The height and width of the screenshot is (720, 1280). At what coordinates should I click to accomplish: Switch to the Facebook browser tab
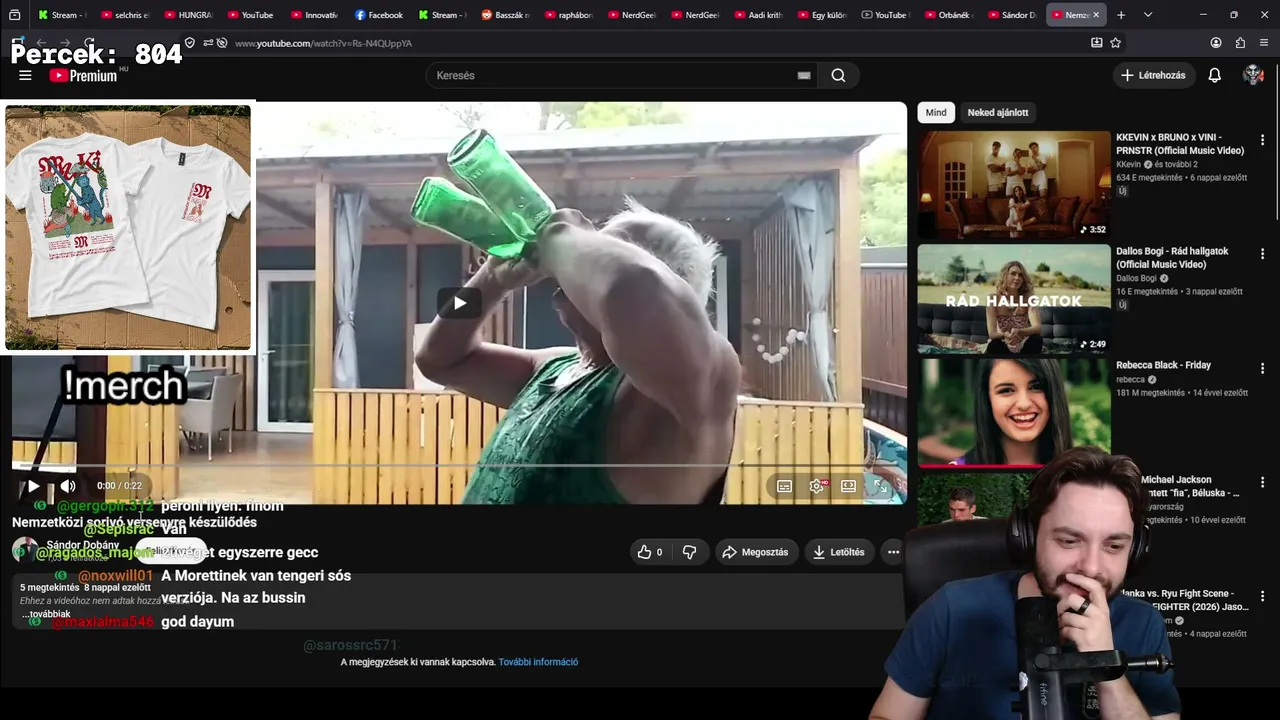click(378, 15)
